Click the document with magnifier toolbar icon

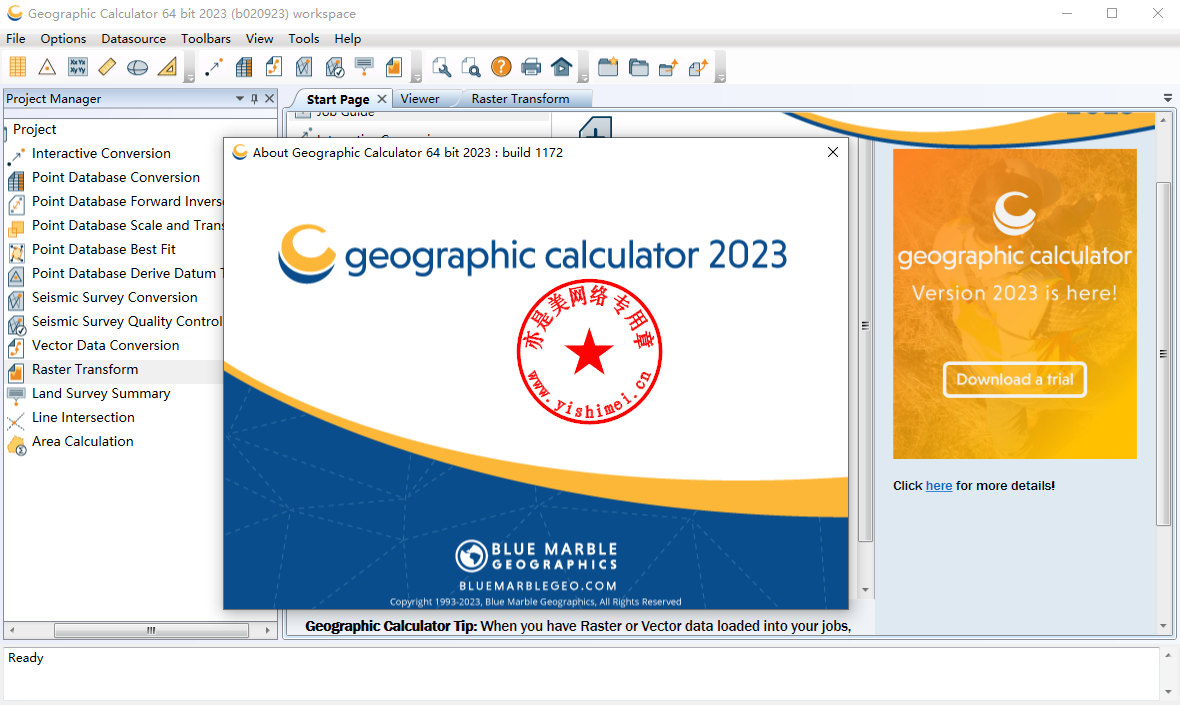(471, 67)
